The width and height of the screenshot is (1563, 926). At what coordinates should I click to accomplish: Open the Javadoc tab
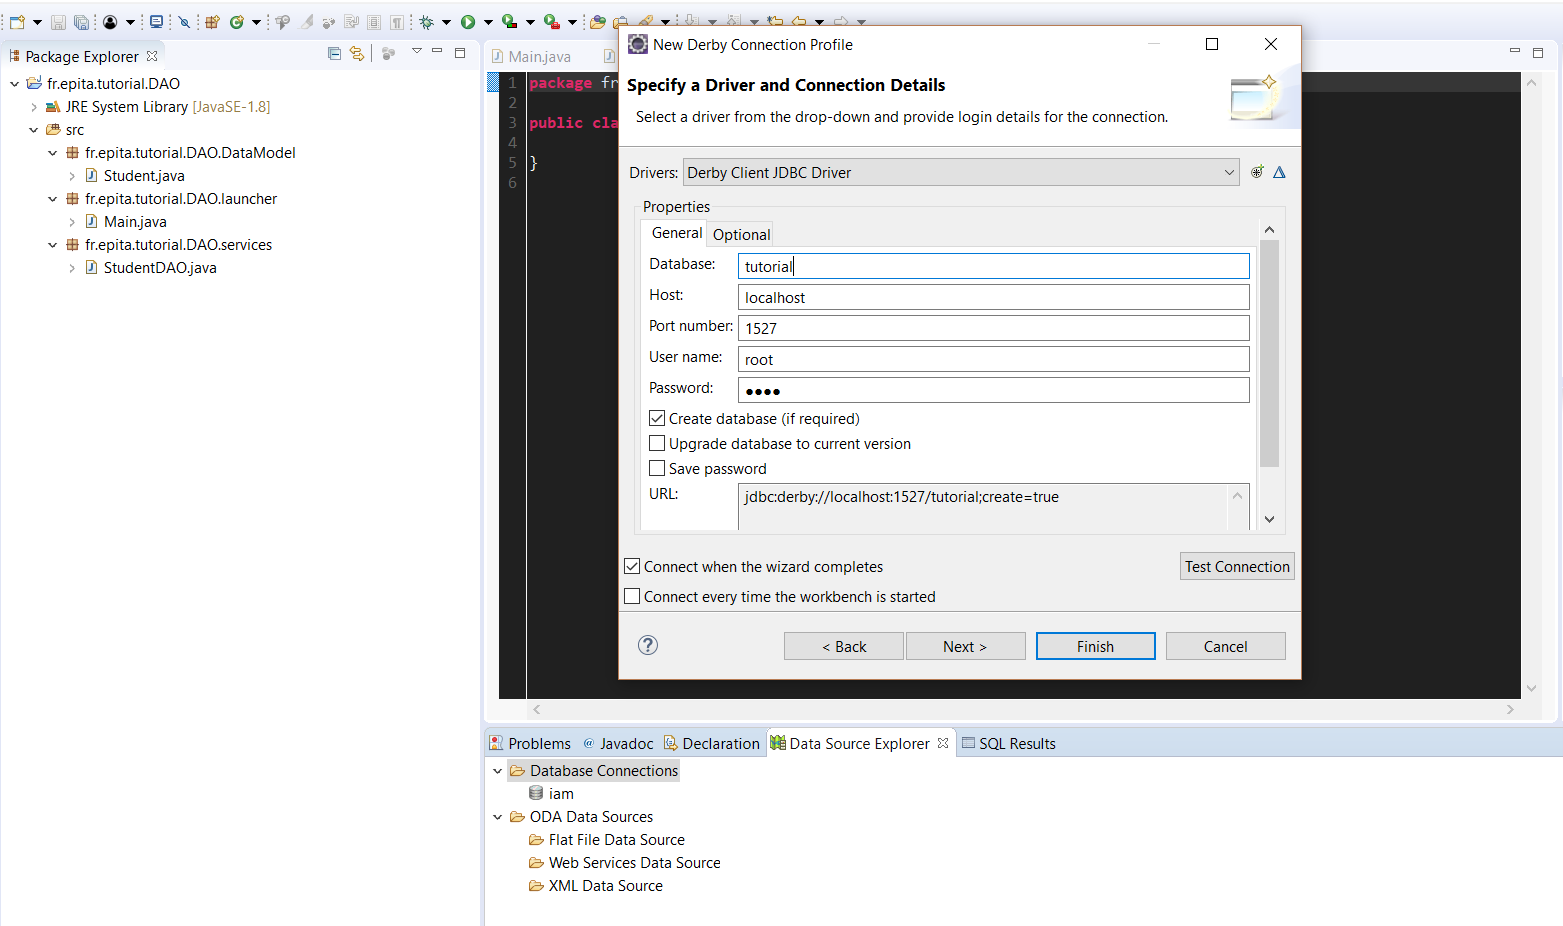click(x=618, y=743)
